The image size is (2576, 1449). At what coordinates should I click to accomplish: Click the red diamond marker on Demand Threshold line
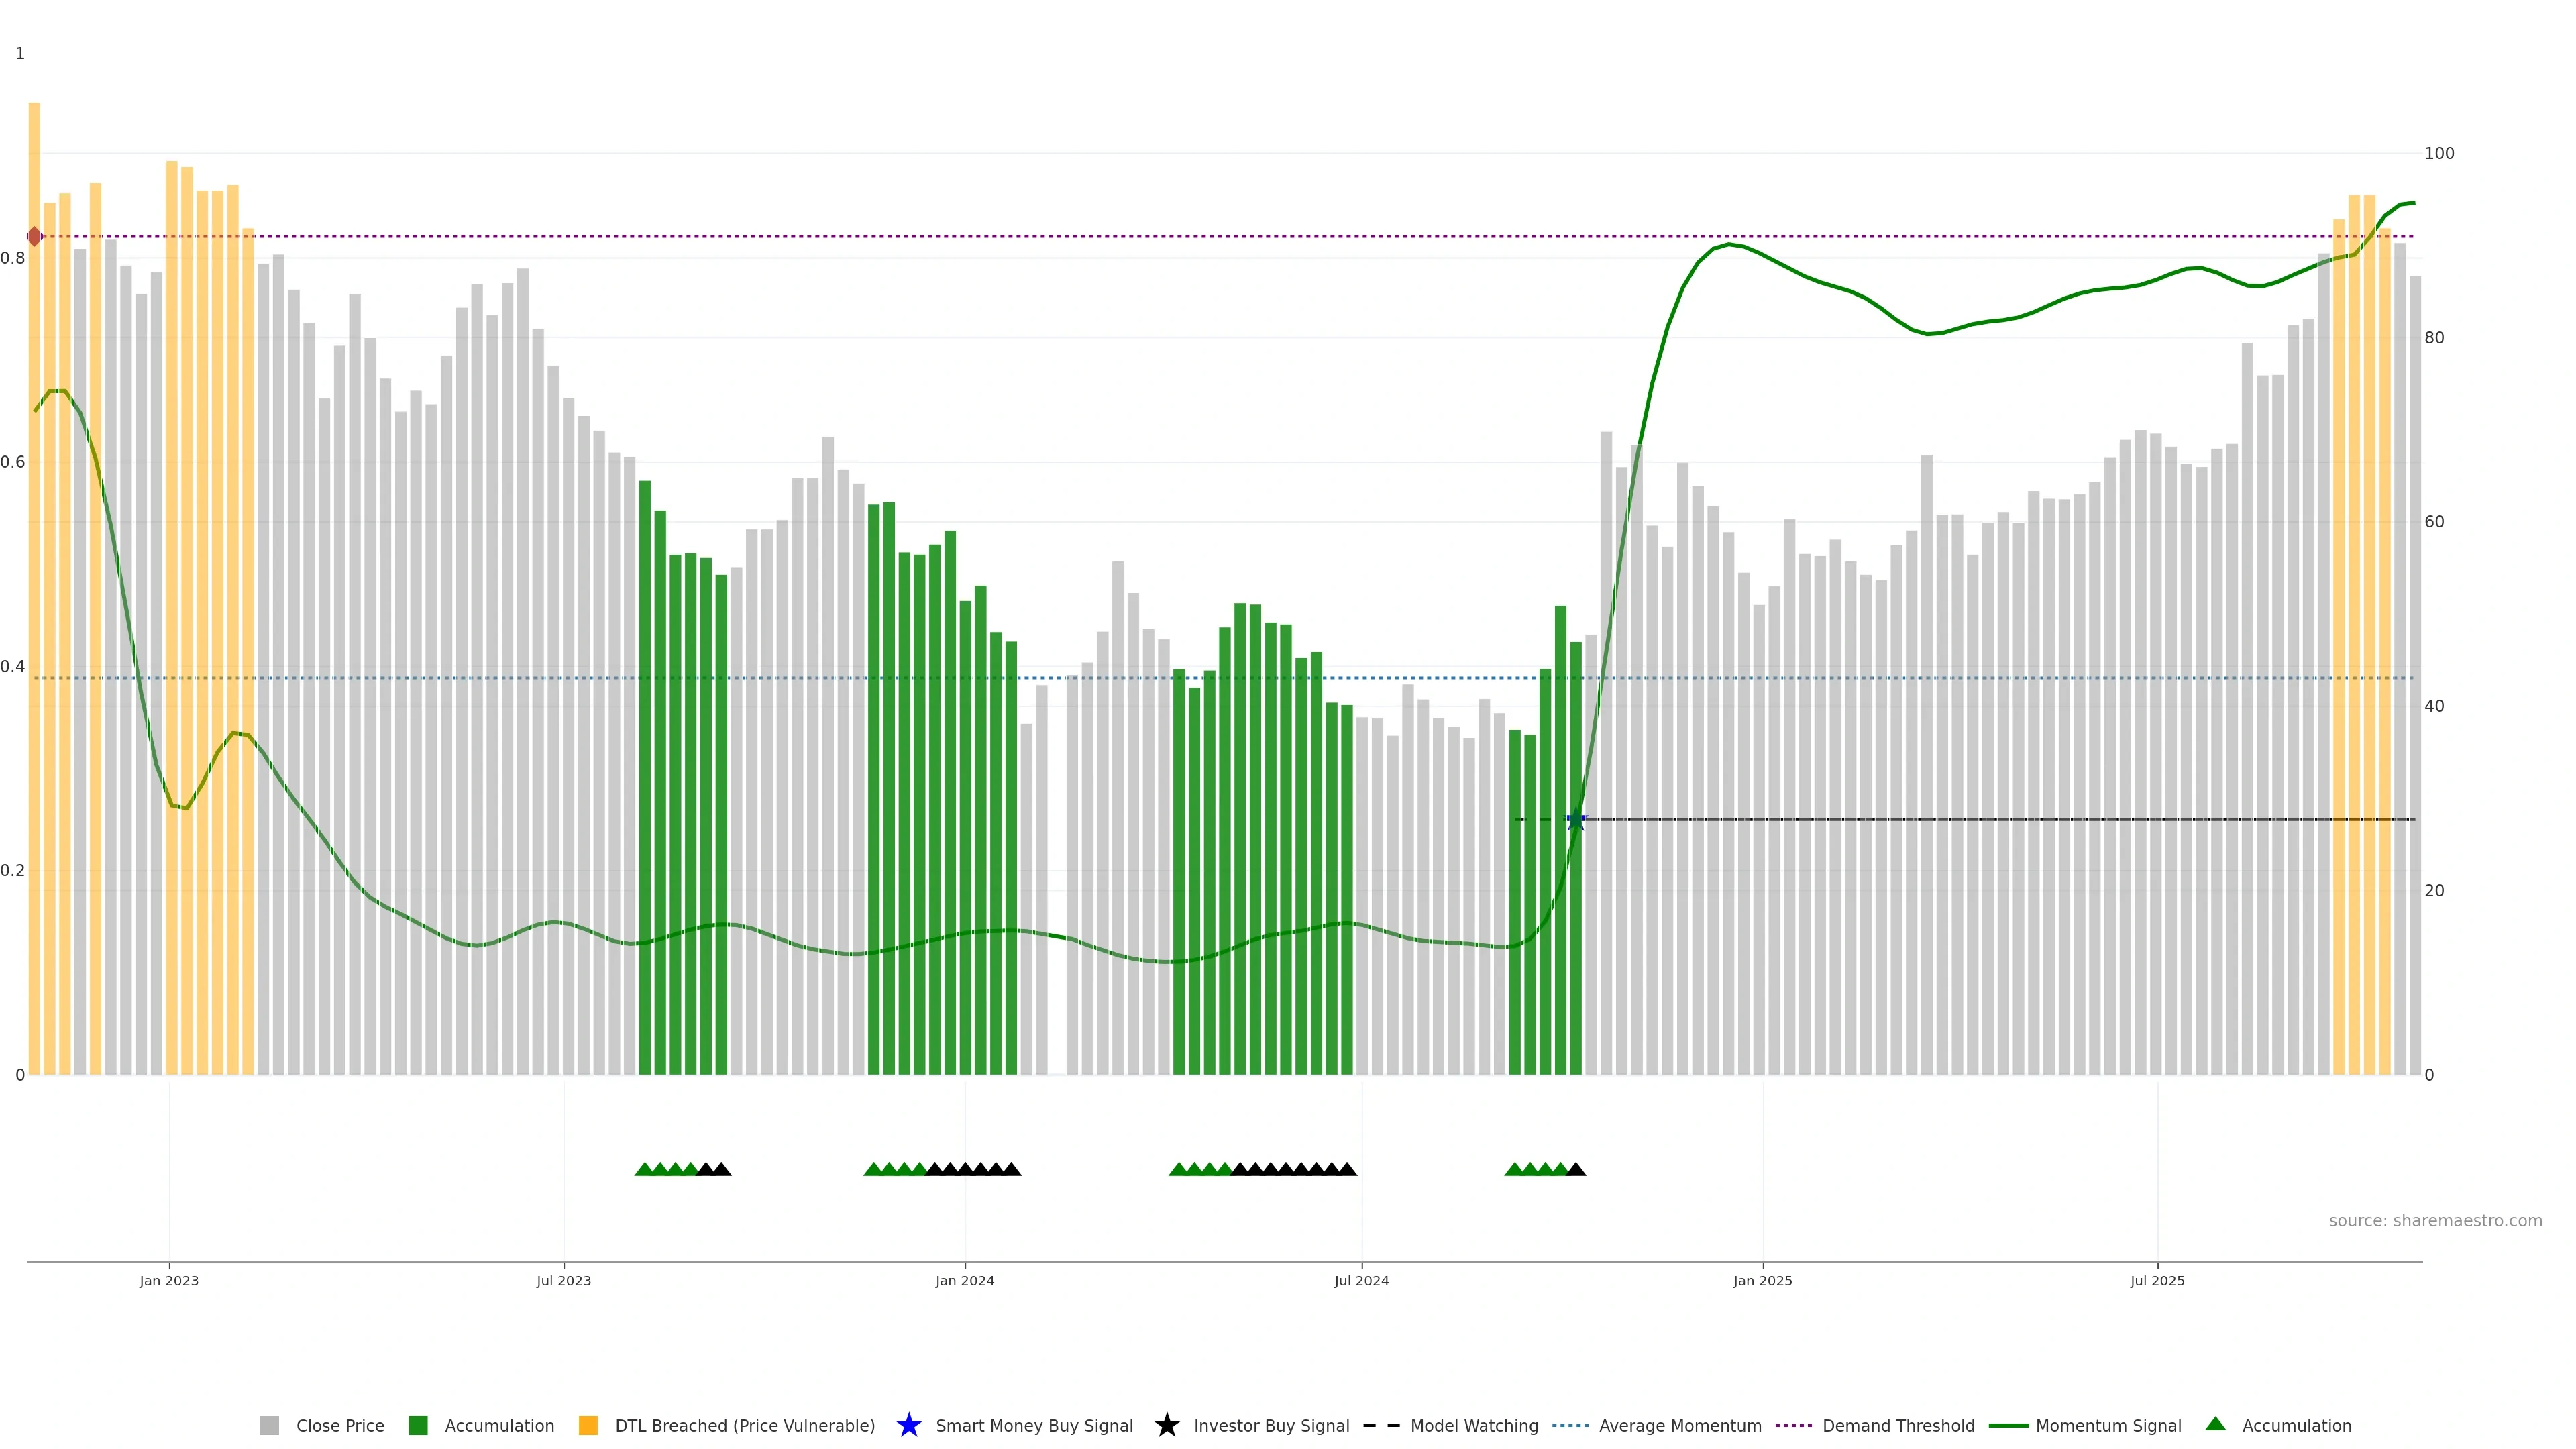click(x=35, y=237)
